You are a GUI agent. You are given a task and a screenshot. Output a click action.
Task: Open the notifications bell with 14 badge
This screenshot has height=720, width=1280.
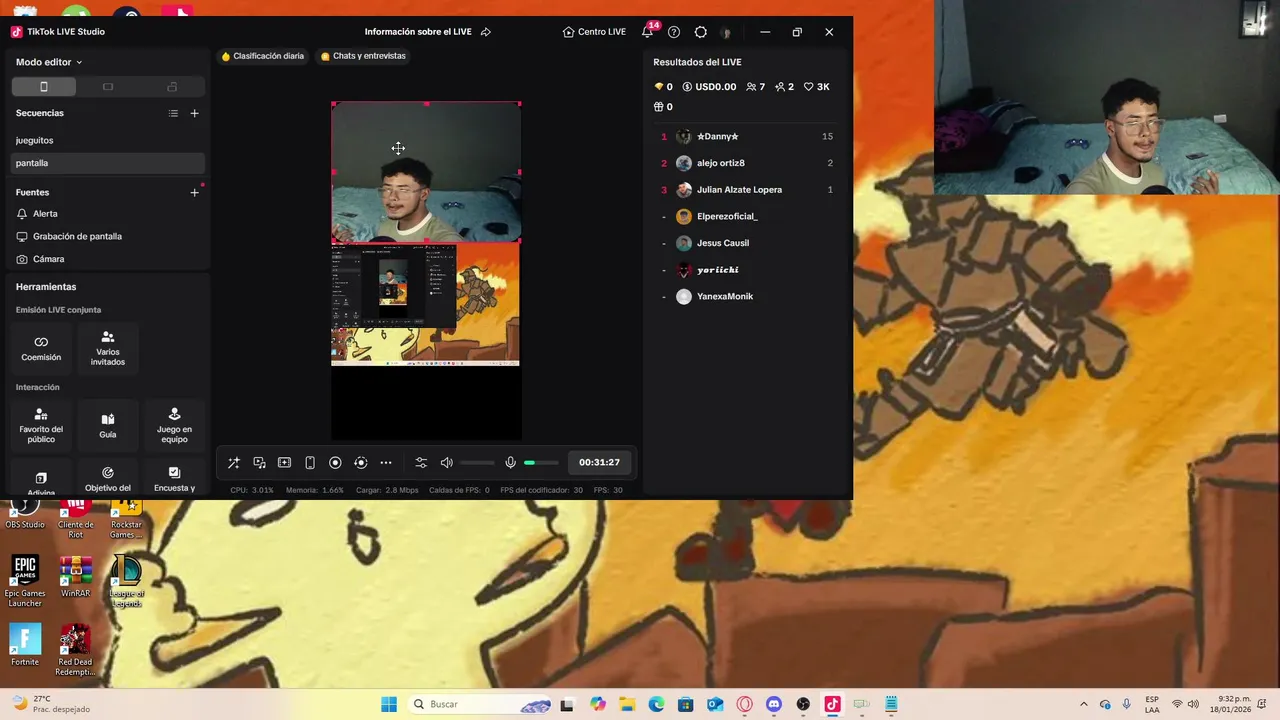[647, 32]
